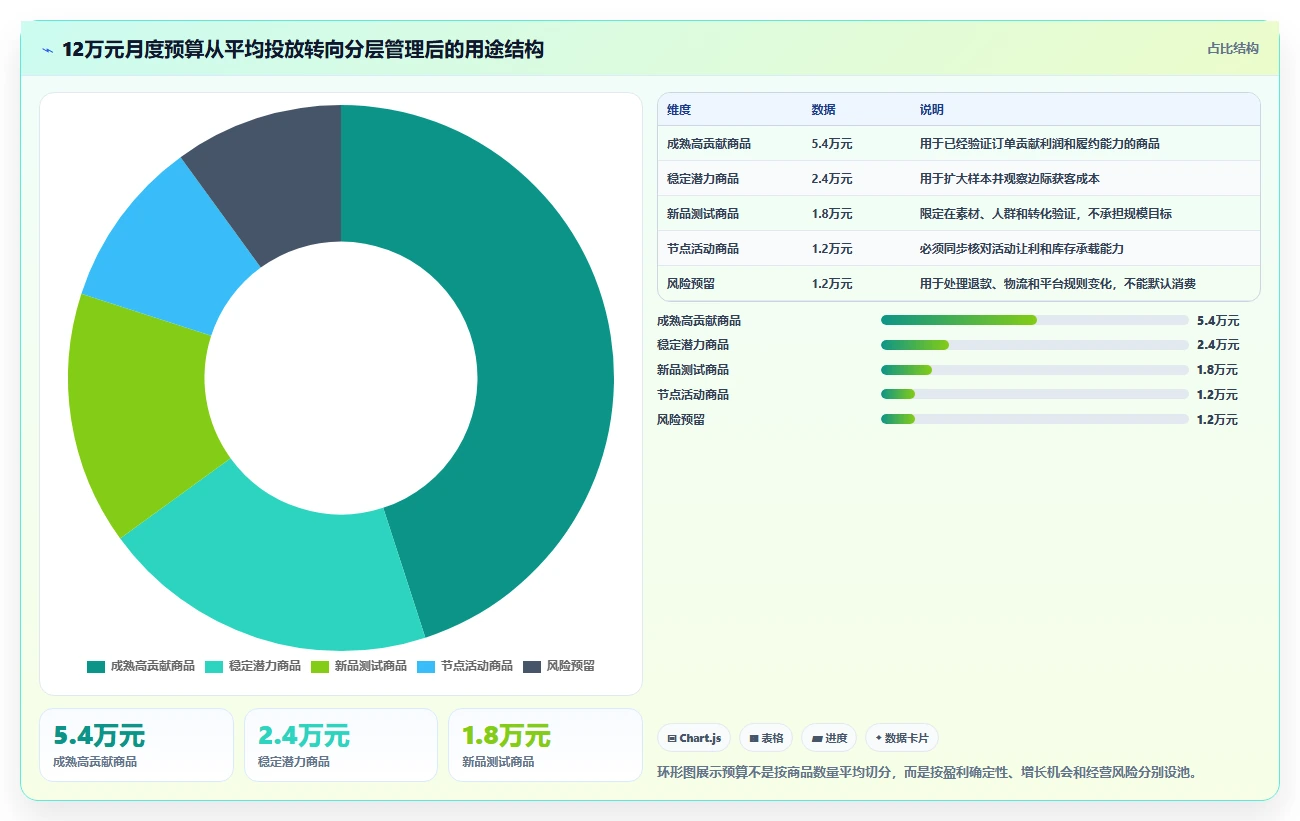Click the 2.4万元 table cell
Image resolution: width=1300 pixels, height=821 pixels.
(x=832, y=179)
